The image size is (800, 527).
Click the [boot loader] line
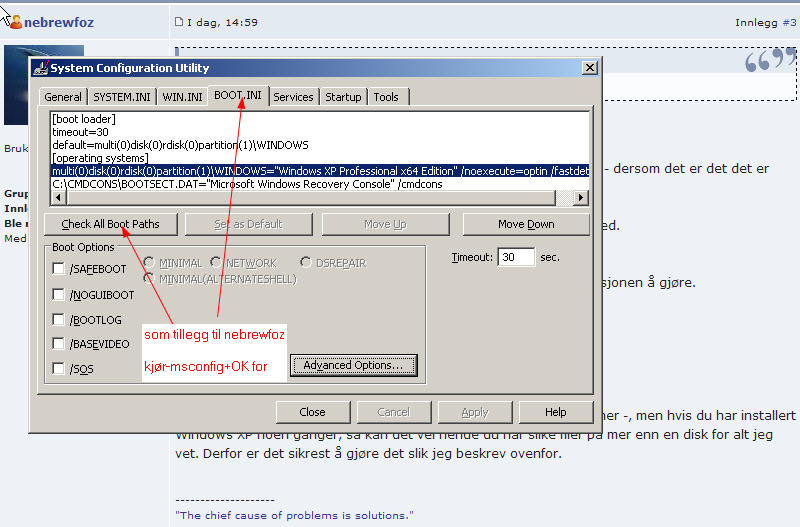pyautogui.click(x=84, y=119)
